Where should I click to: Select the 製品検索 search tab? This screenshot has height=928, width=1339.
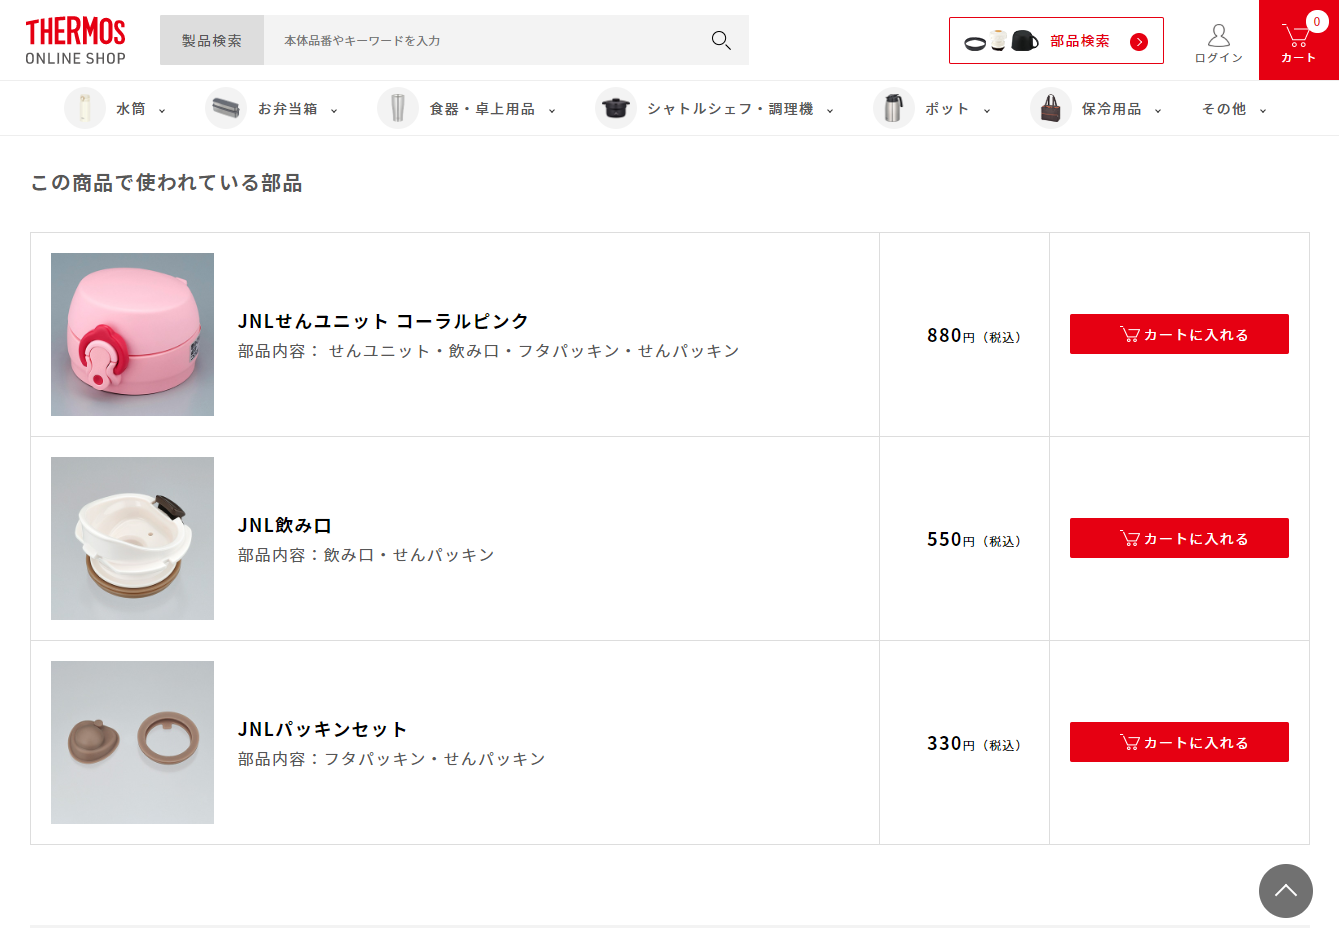[212, 40]
